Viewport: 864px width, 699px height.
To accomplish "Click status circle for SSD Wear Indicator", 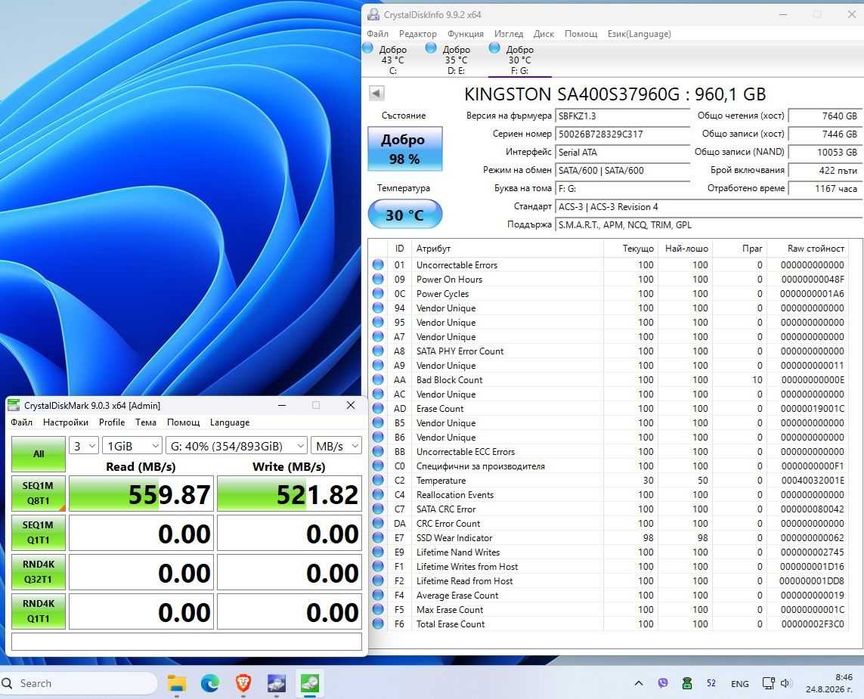I will click(378, 538).
